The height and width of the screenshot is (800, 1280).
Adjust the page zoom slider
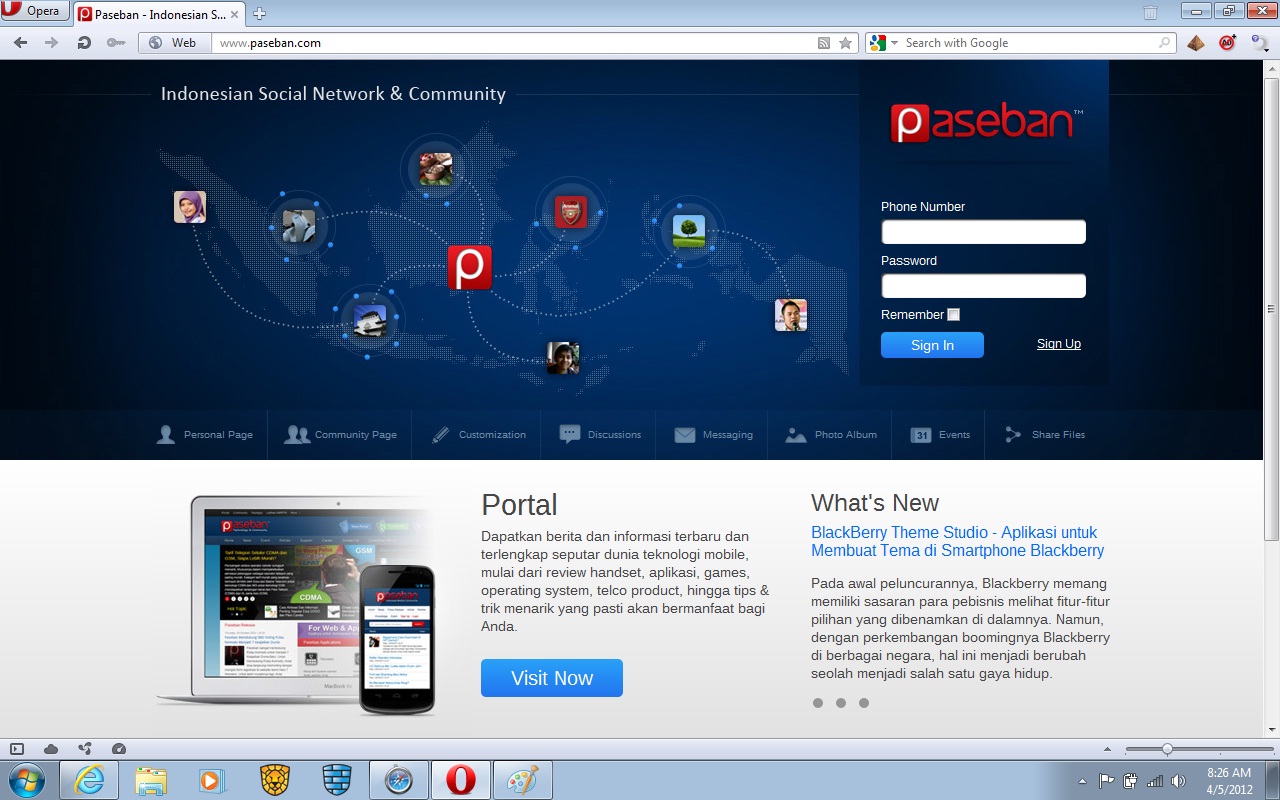[1167, 749]
